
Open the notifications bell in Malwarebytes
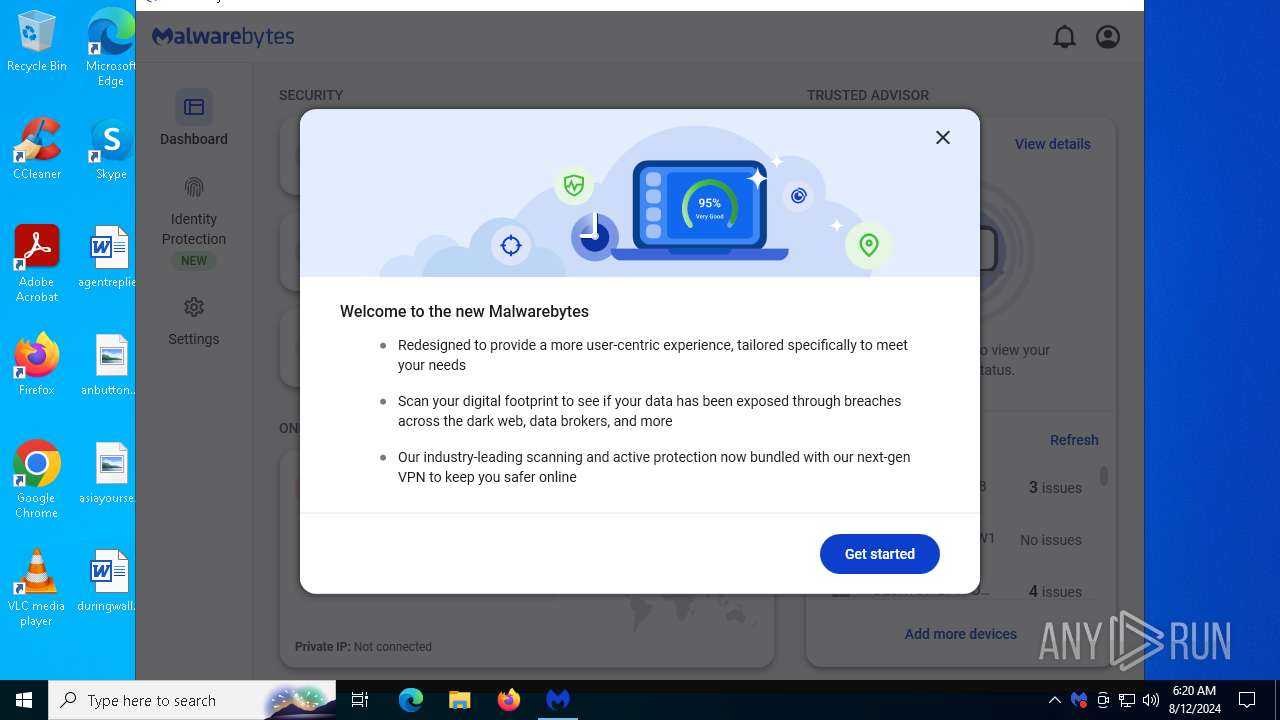point(1064,37)
